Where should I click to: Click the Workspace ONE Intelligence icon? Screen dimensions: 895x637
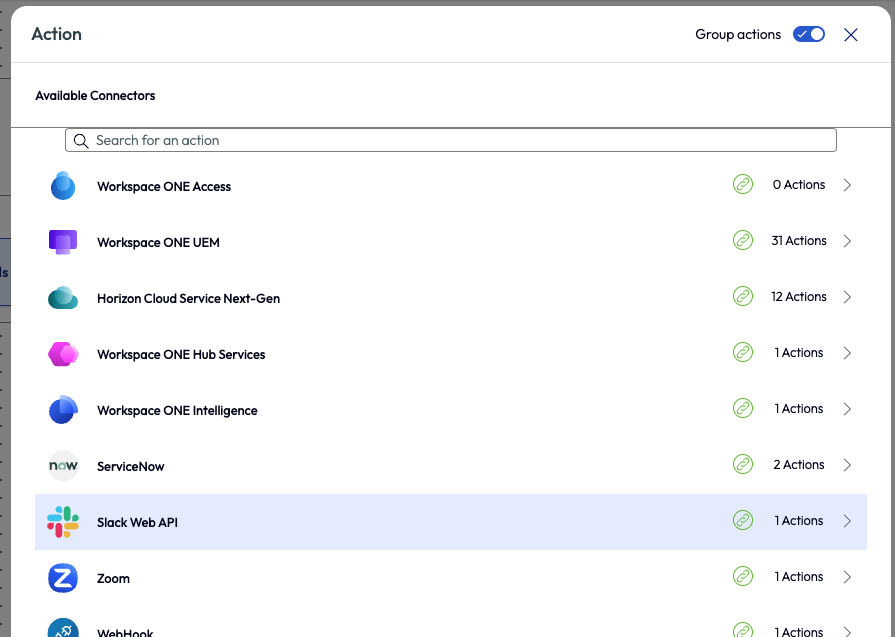(63, 410)
